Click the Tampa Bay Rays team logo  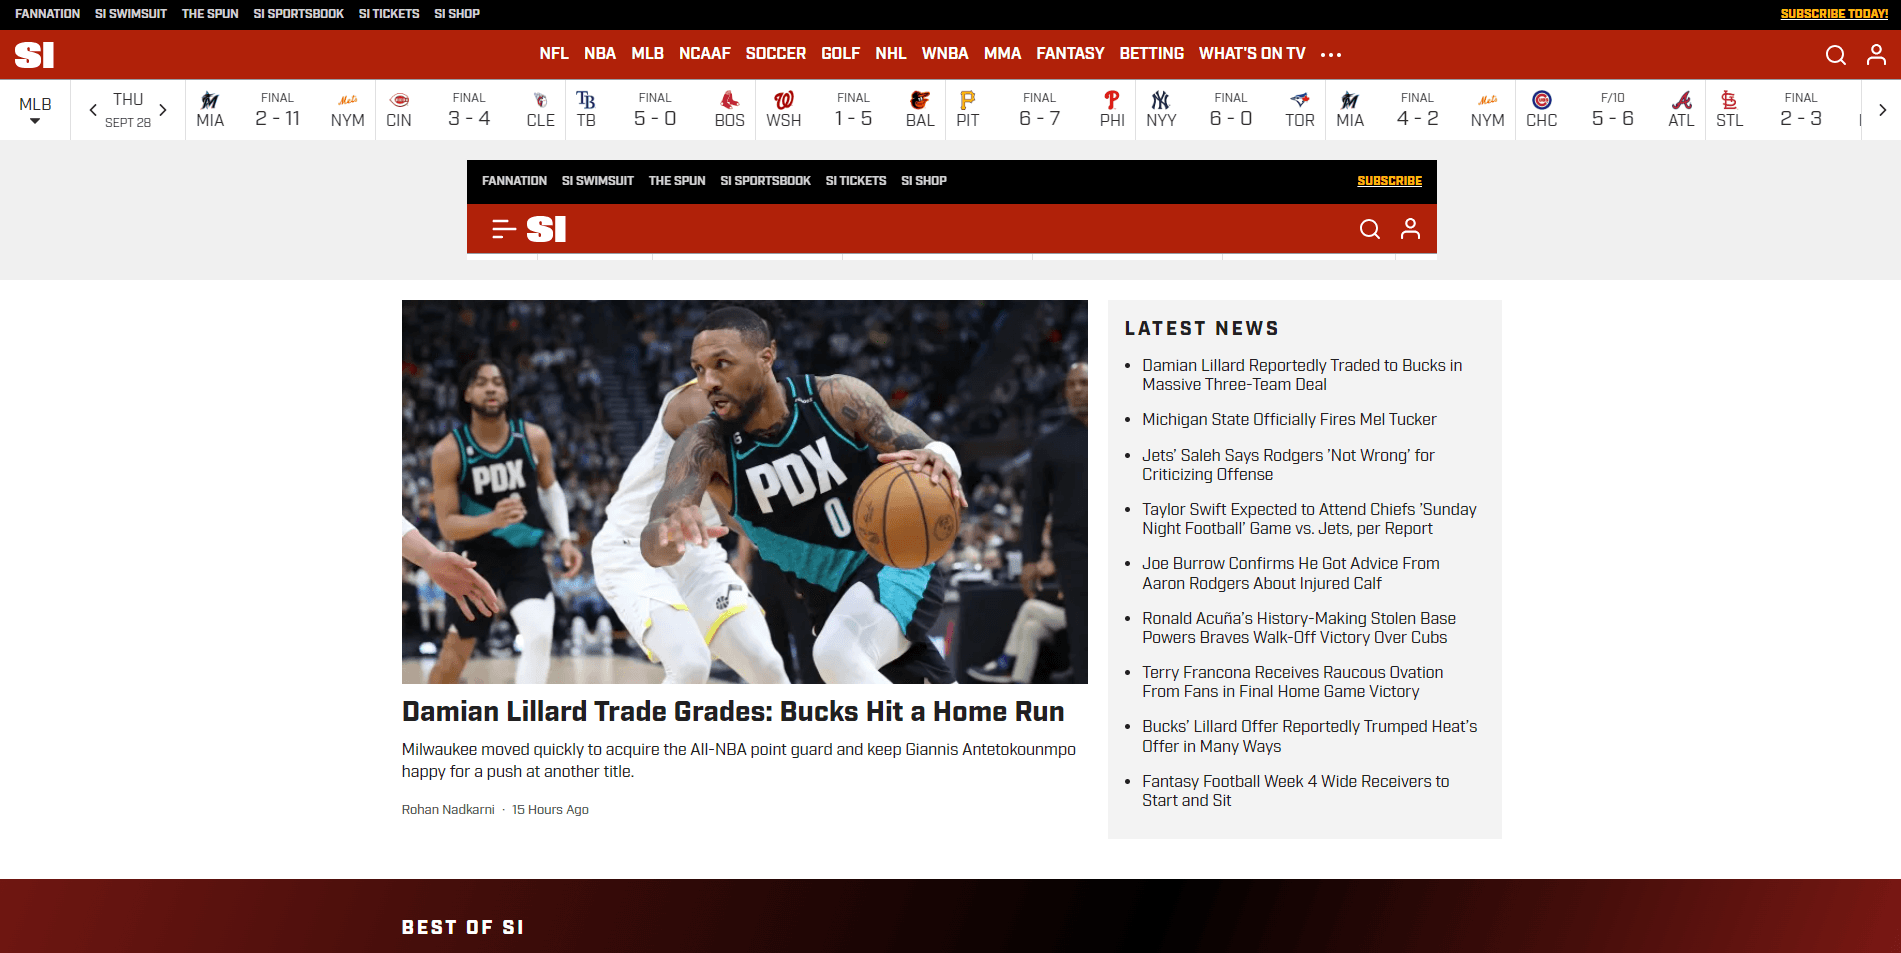pyautogui.click(x=586, y=100)
